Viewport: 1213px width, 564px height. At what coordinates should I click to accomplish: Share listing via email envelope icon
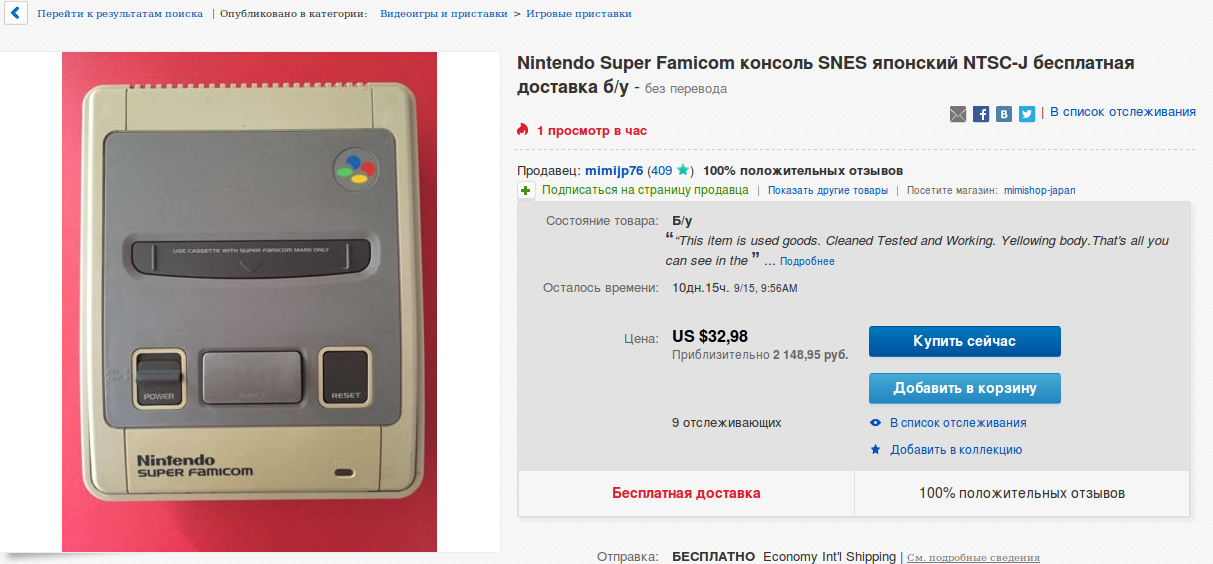pyautogui.click(x=958, y=114)
